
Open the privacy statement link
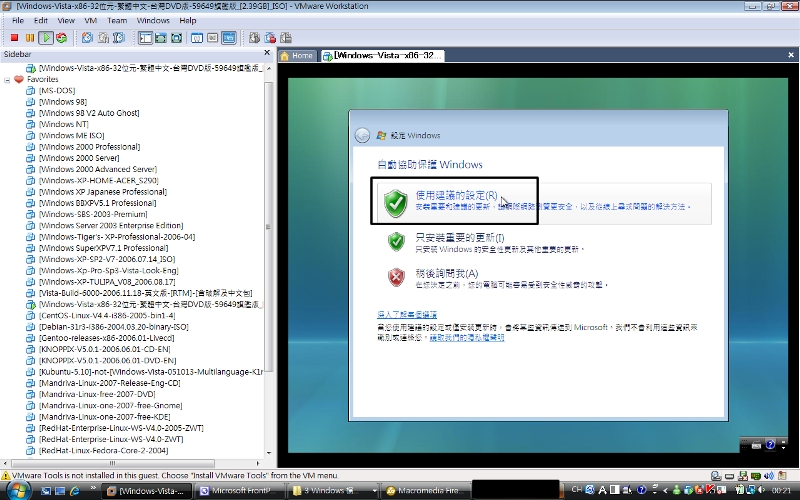point(467,337)
